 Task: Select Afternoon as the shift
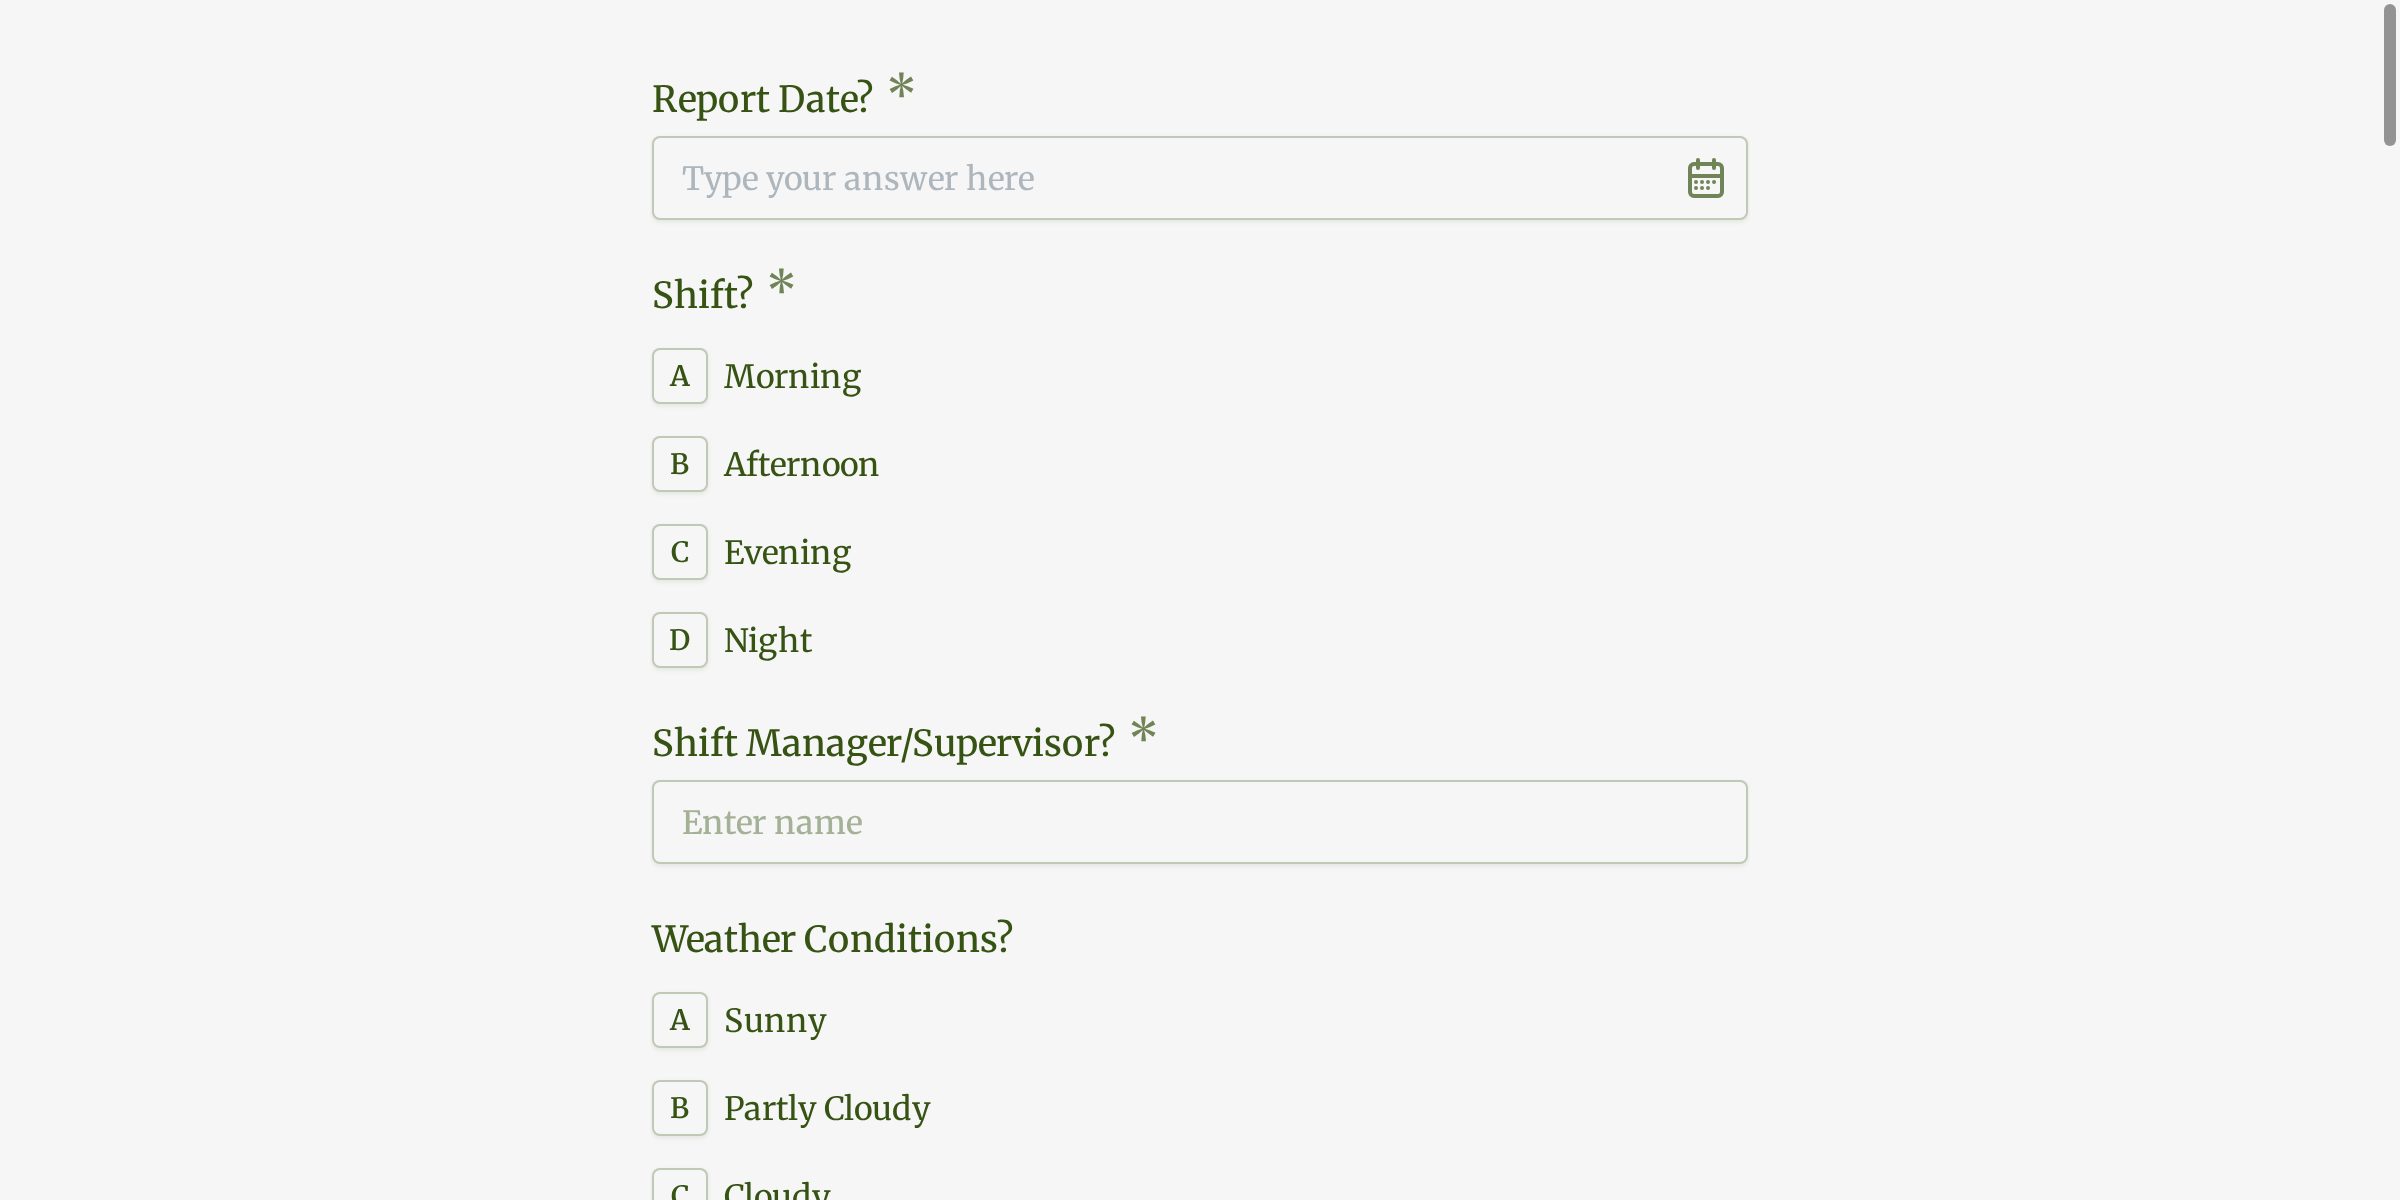pyautogui.click(x=800, y=463)
